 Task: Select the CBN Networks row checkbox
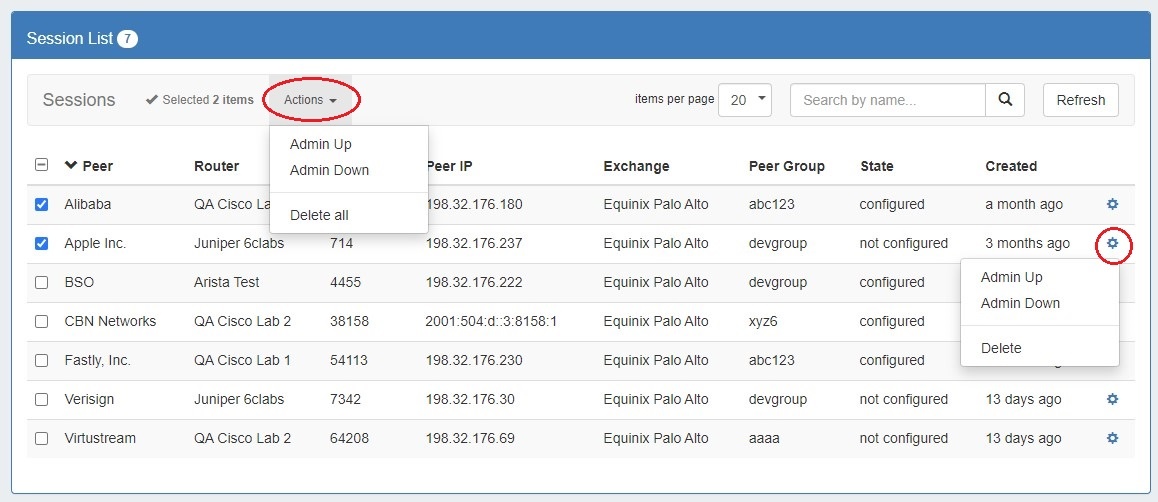pyautogui.click(x=41, y=321)
